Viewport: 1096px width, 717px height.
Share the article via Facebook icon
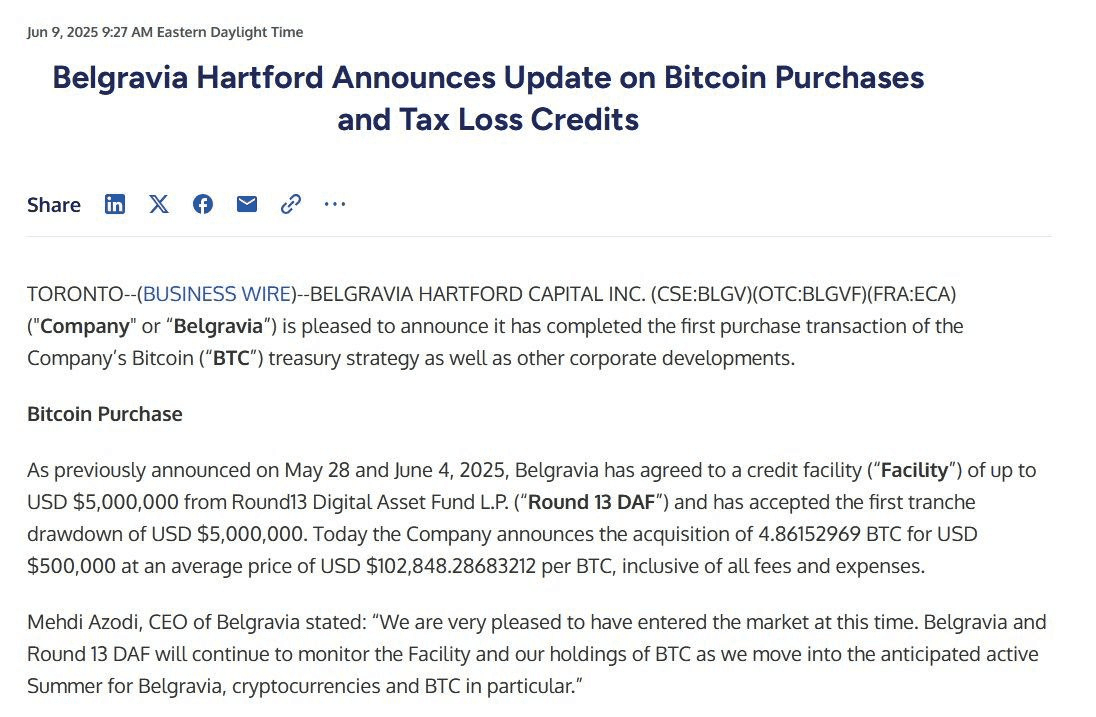(203, 204)
